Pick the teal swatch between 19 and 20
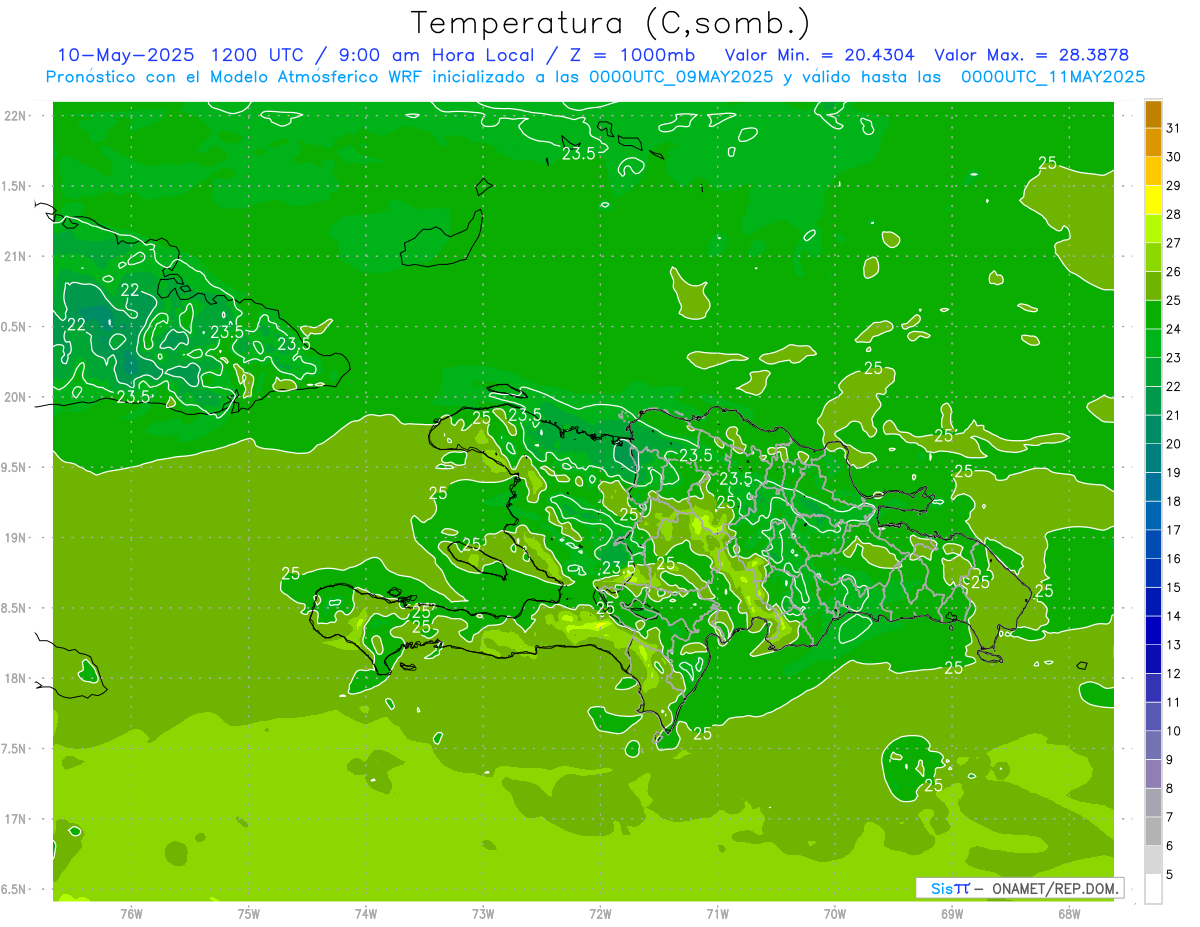Image resolution: width=1200 pixels, height=927 pixels. [x=1153, y=459]
